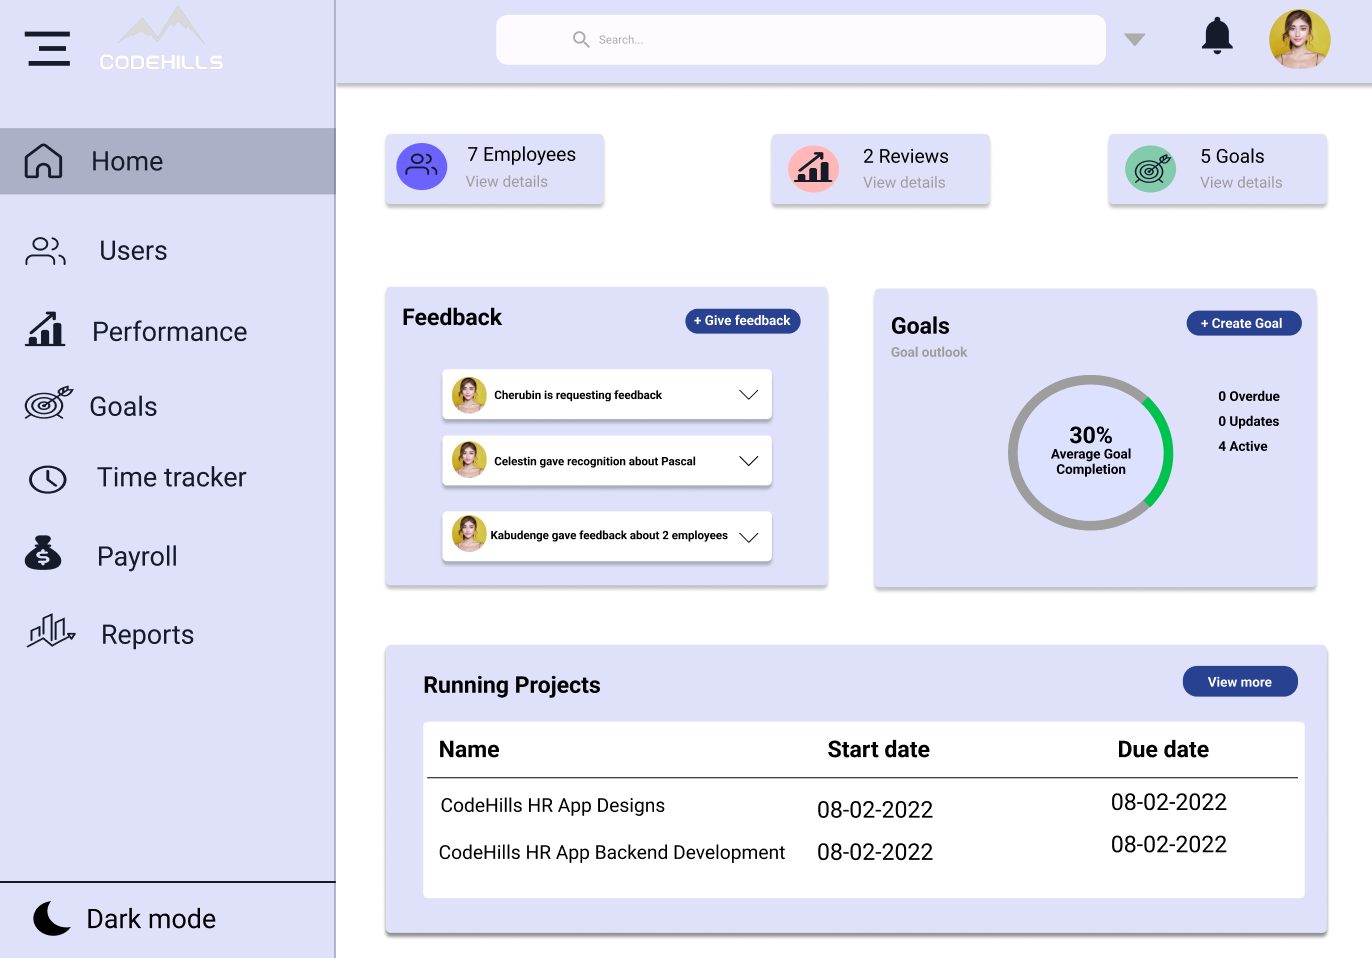Navigate to the Home menu item
Viewport: 1372px width, 958px height.
(127, 160)
